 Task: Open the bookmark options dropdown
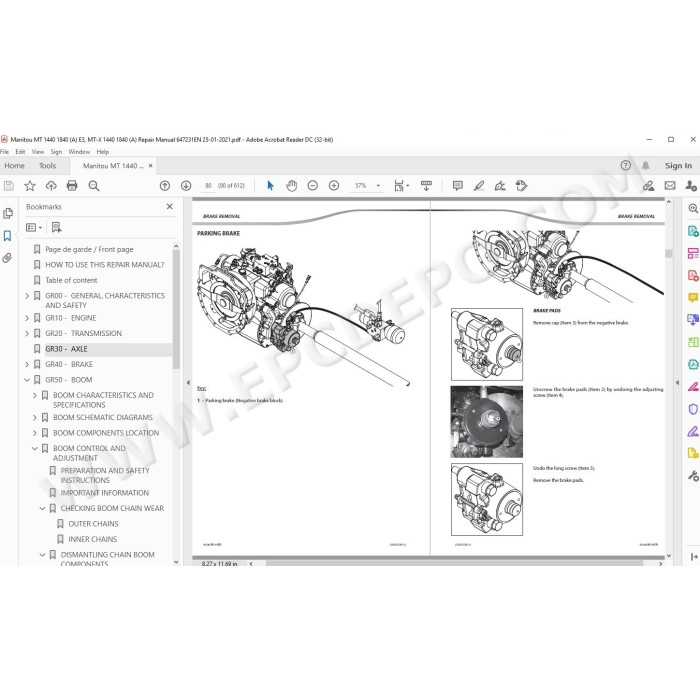pos(34,228)
